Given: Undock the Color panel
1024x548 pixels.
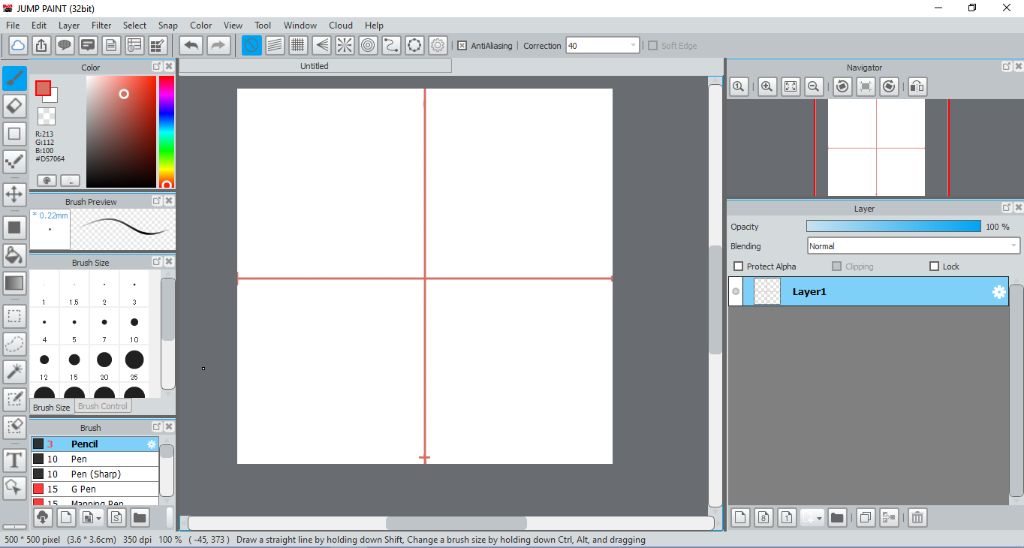Looking at the screenshot, I should pyautogui.click(x=157, y=67).
